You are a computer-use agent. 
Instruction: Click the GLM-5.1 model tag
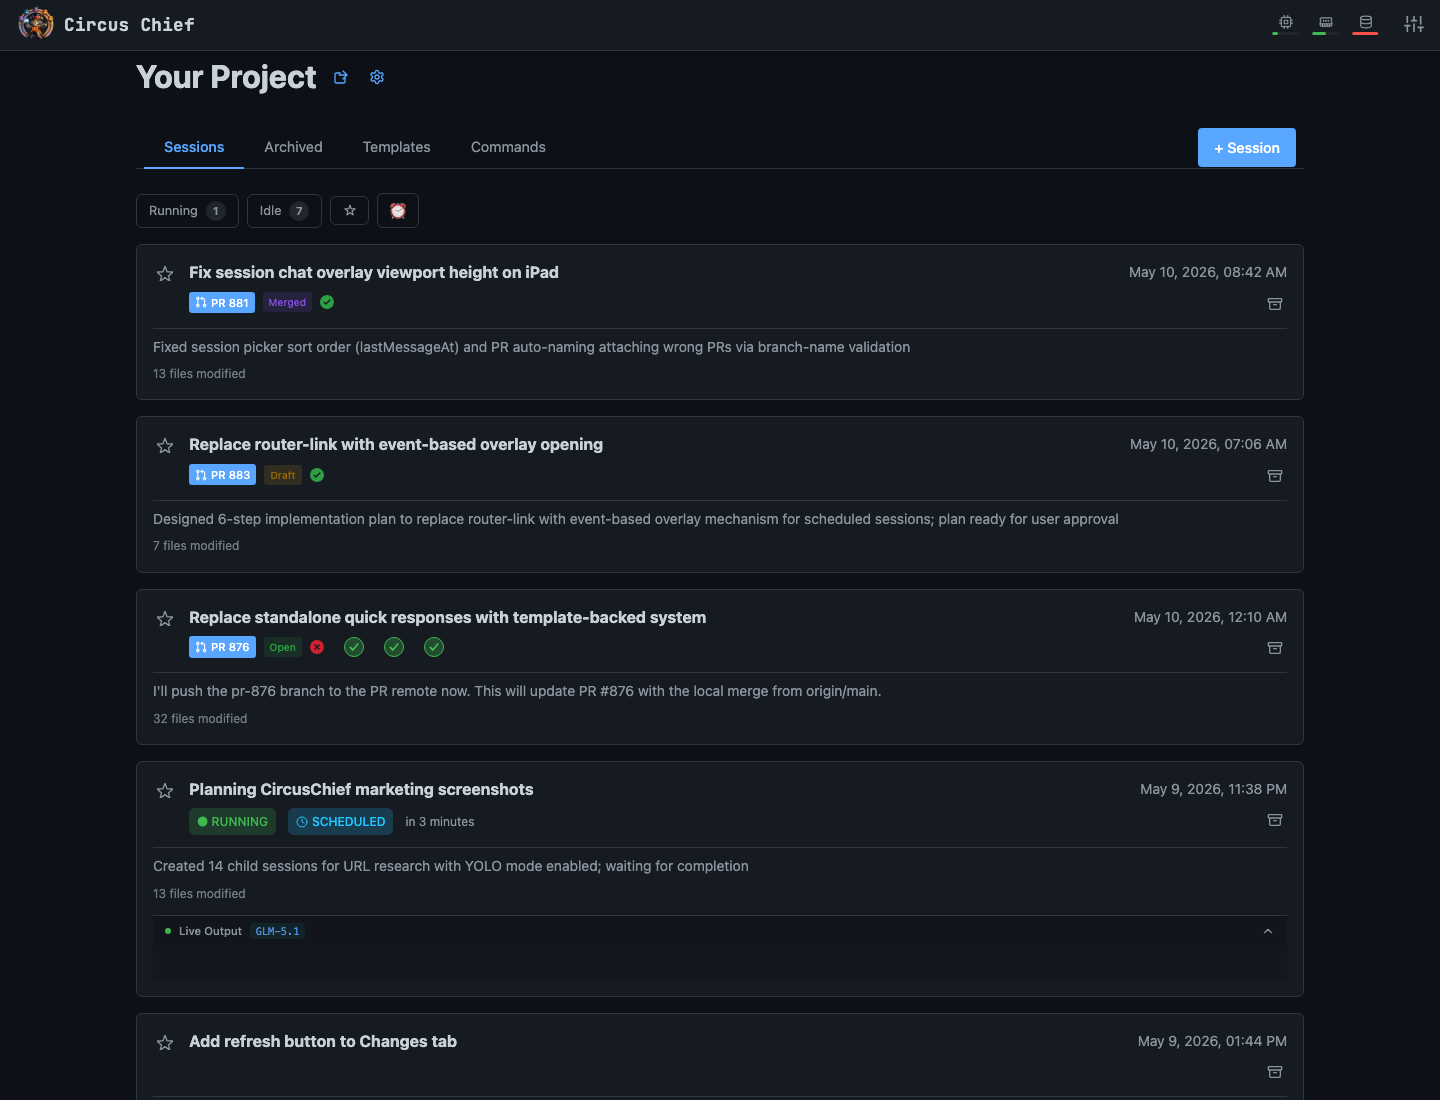277,931
